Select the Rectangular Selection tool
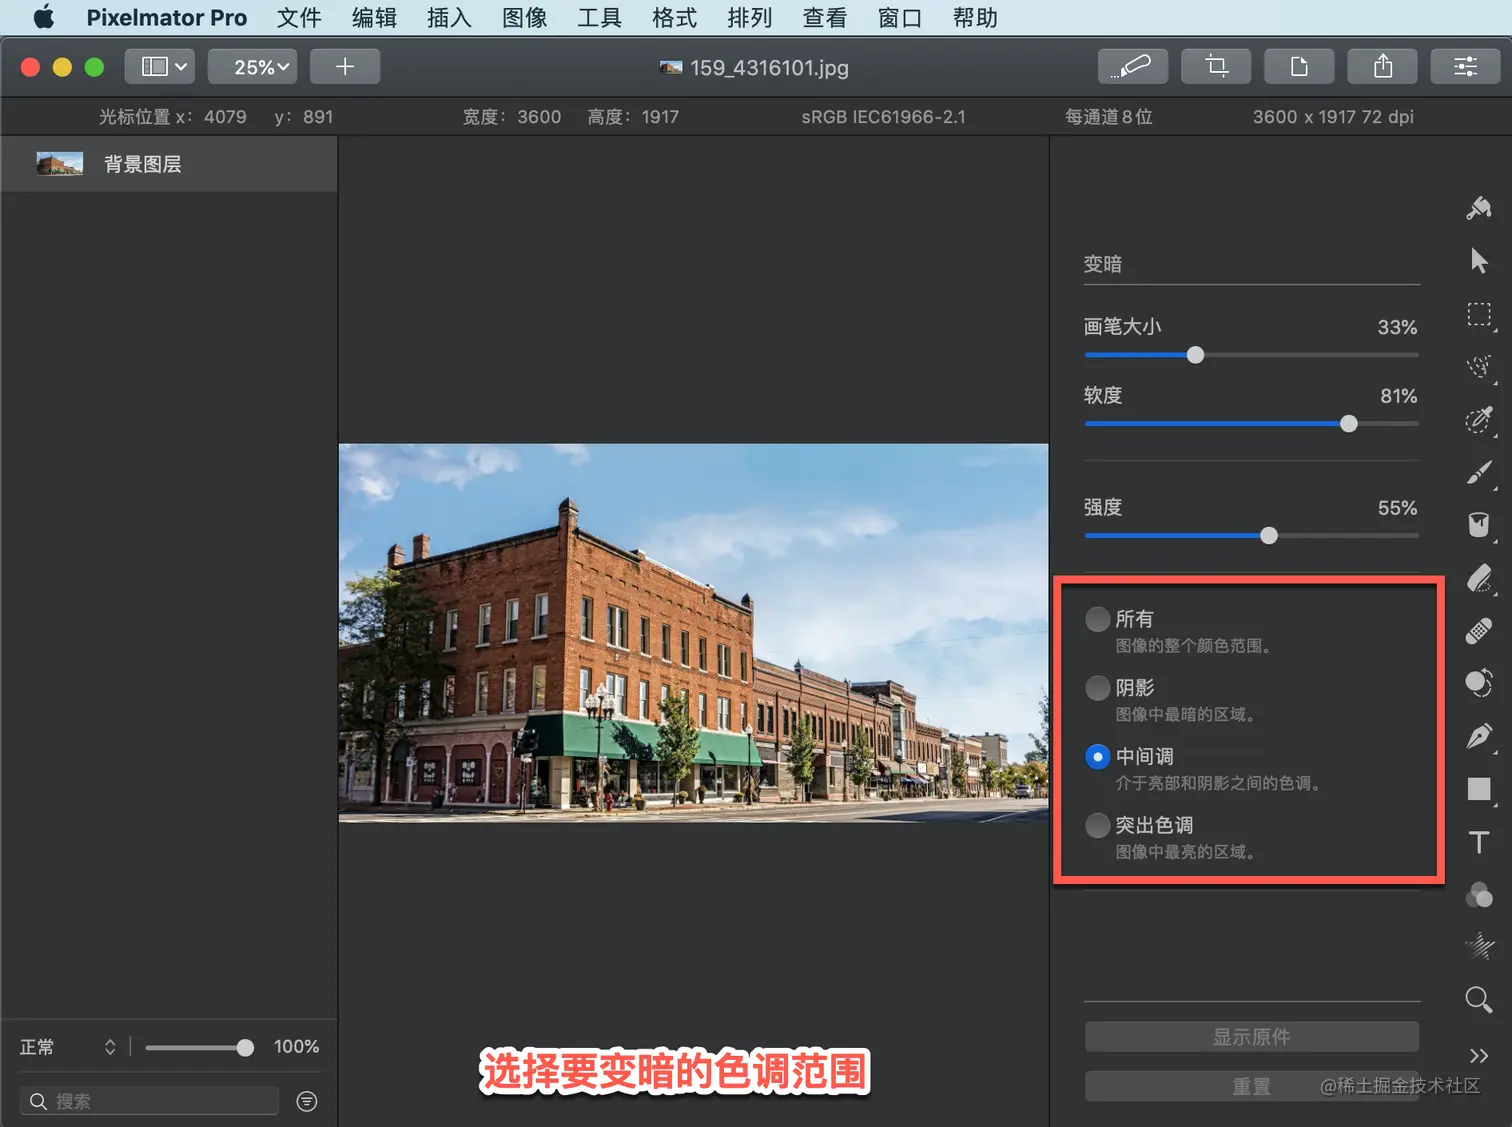Viewport: 1512px width, 1127px height. 1479,315
